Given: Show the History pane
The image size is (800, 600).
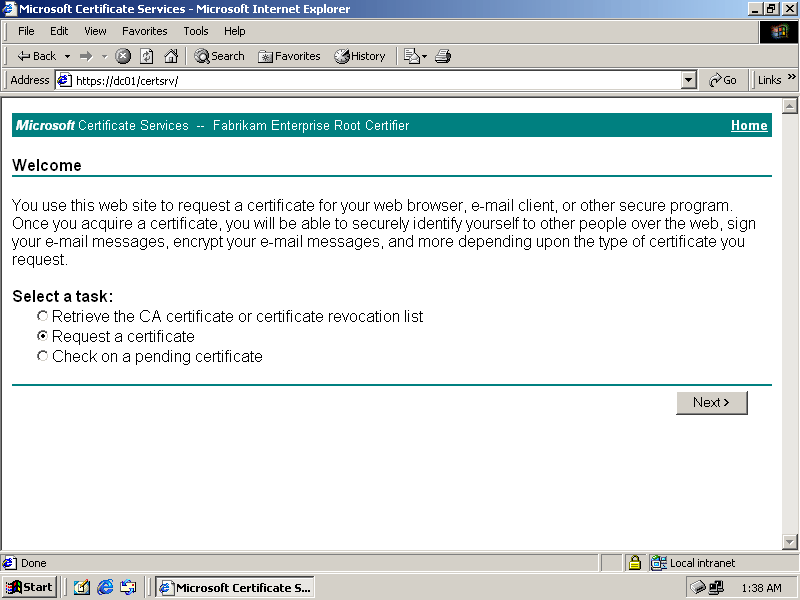Looking at the screenshot, I should pyautogui.click(x=360, y=56).
